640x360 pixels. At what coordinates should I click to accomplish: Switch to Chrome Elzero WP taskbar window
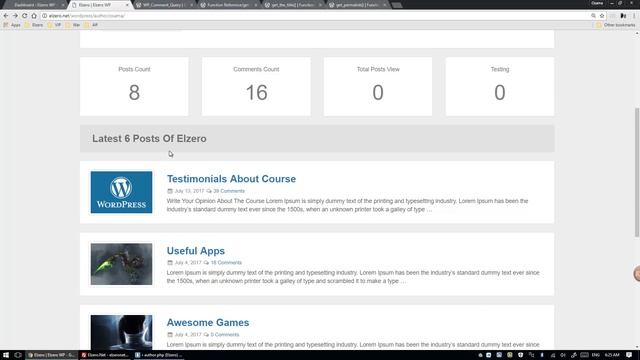(x=51, y=355)
